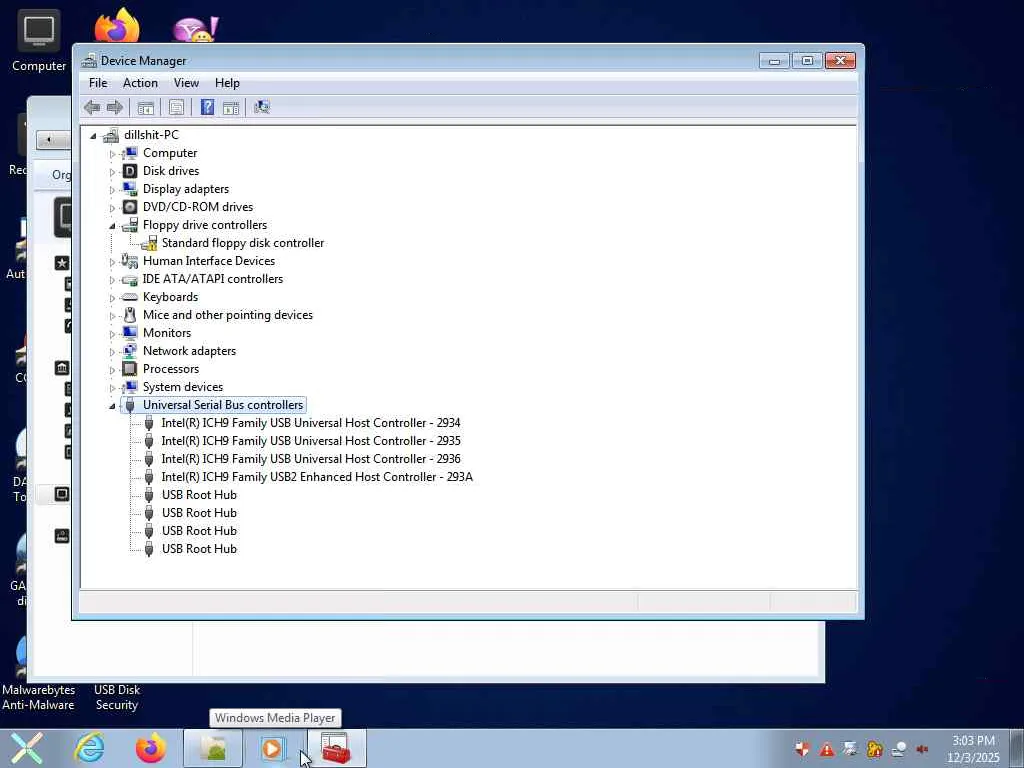Click the red-white shield tray icon
This screenshot has height=768, width=1024.
[x=803, y=749]
